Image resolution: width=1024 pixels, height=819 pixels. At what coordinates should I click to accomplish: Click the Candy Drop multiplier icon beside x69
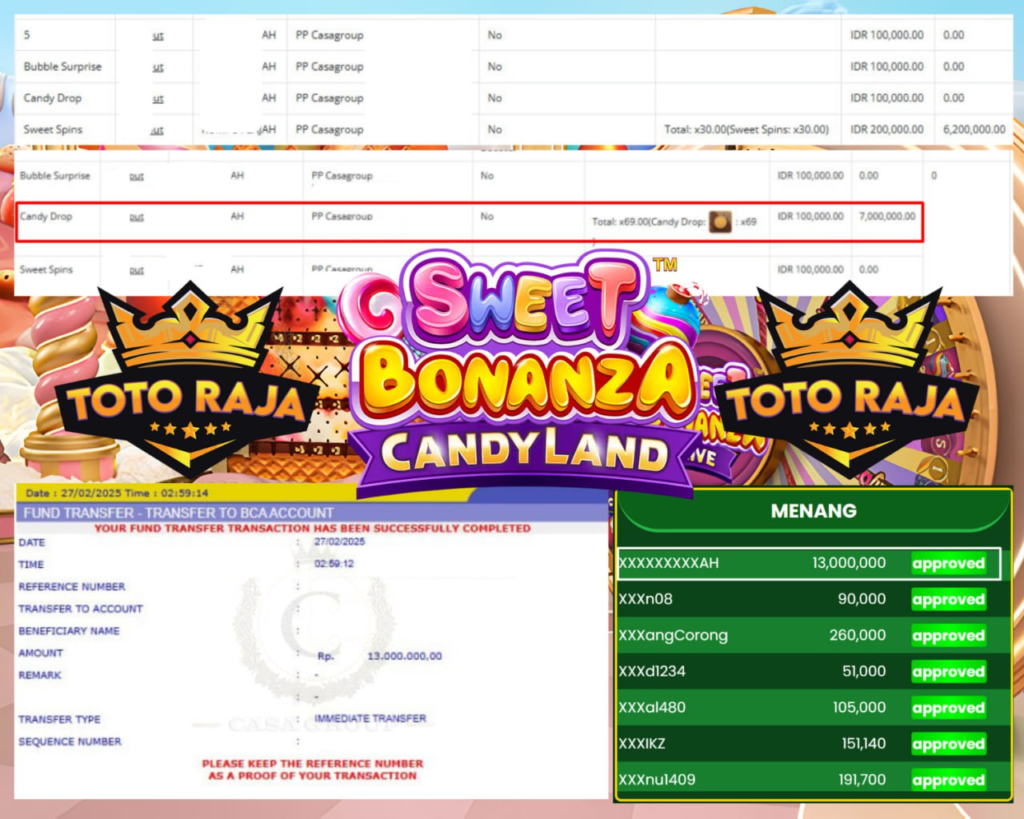tap(720, 222)
